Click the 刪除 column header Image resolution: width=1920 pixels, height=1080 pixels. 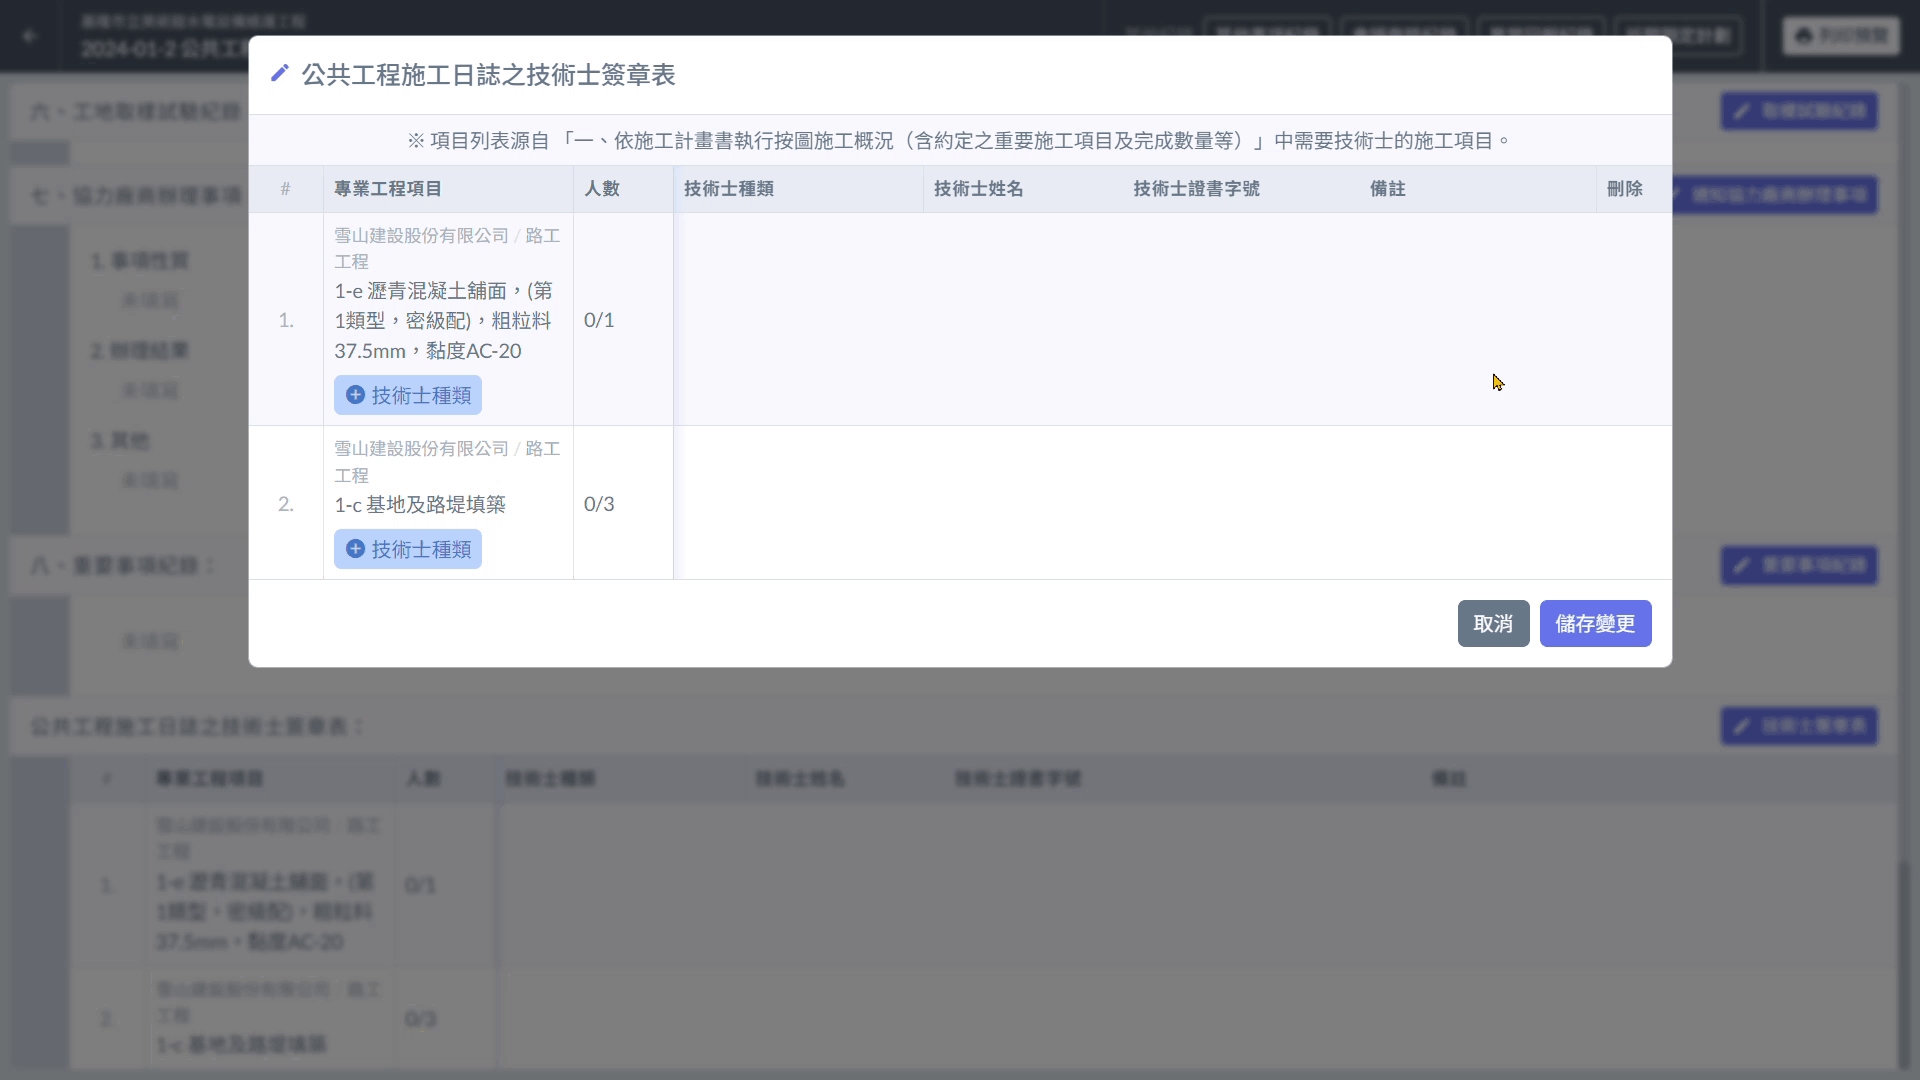point(1624,189)
